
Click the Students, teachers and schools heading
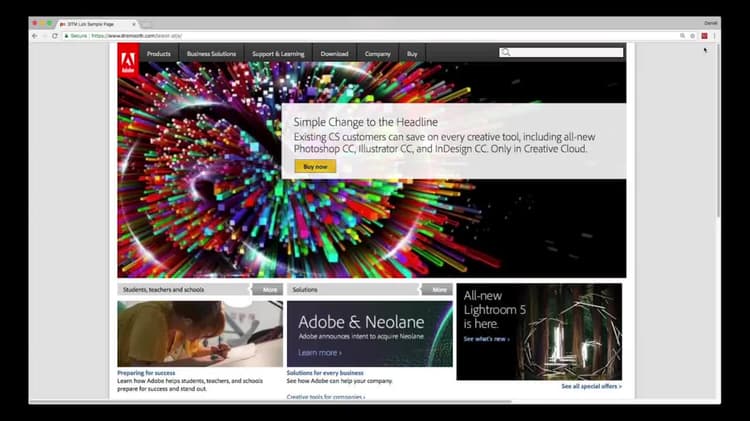tap(164, 289)
